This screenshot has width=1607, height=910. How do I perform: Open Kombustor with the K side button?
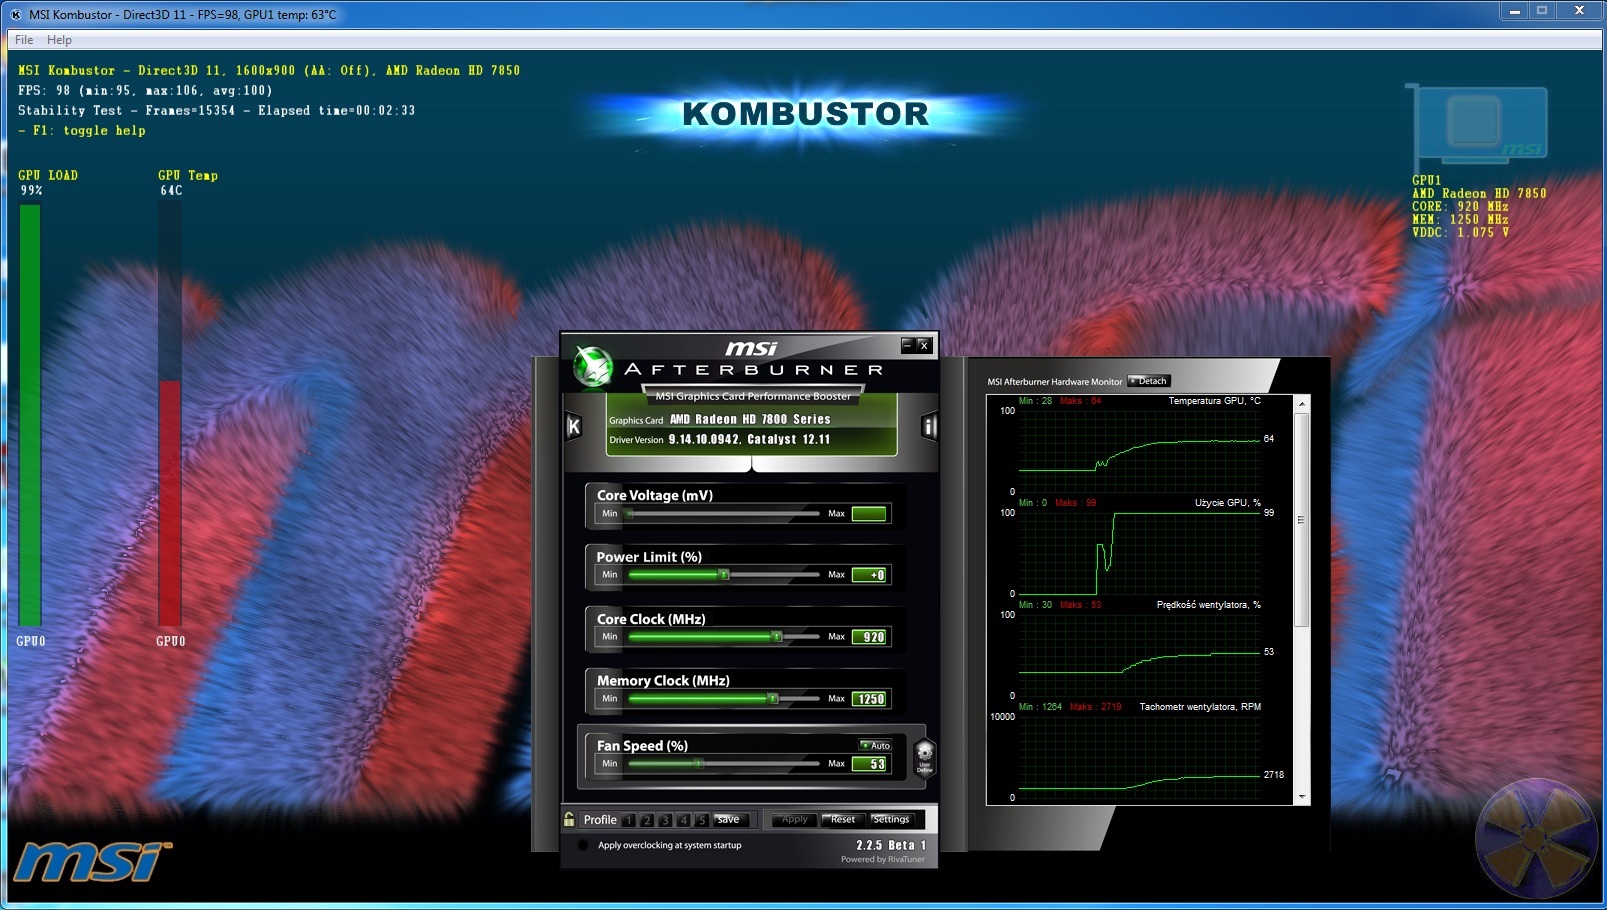point(573,427)
